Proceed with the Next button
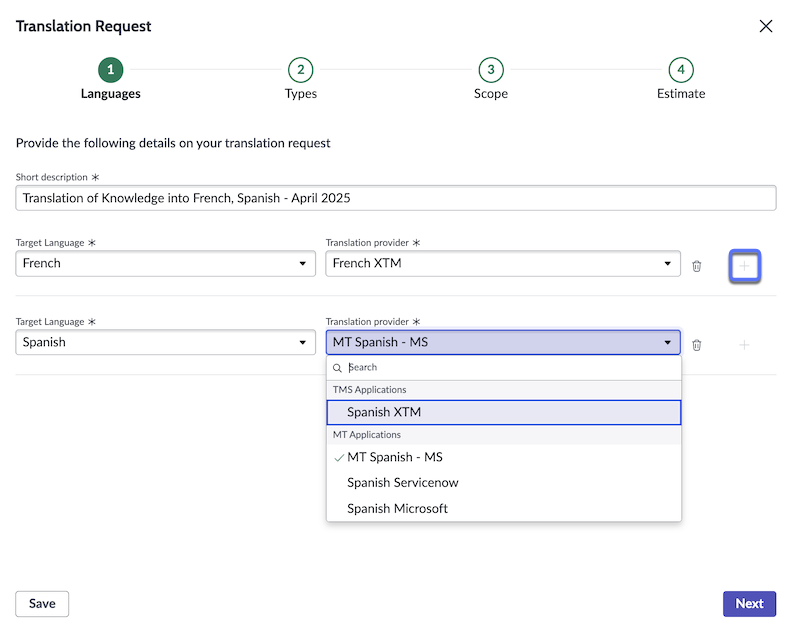 pos(749,604)
